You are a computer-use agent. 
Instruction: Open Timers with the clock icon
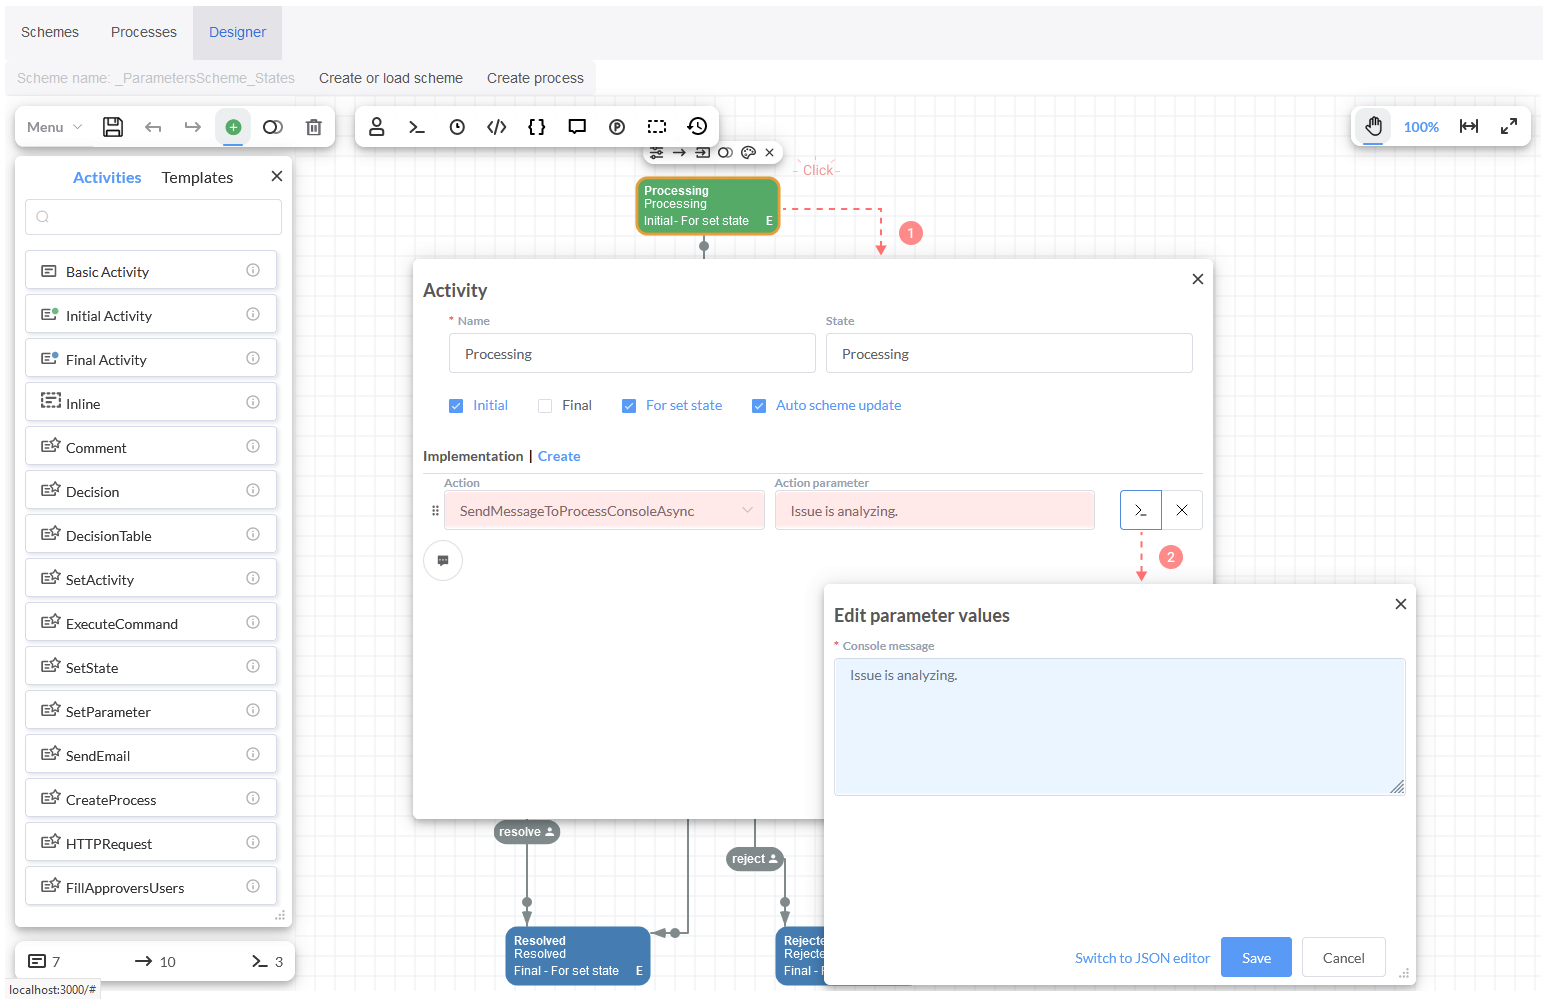coord(457,127)
